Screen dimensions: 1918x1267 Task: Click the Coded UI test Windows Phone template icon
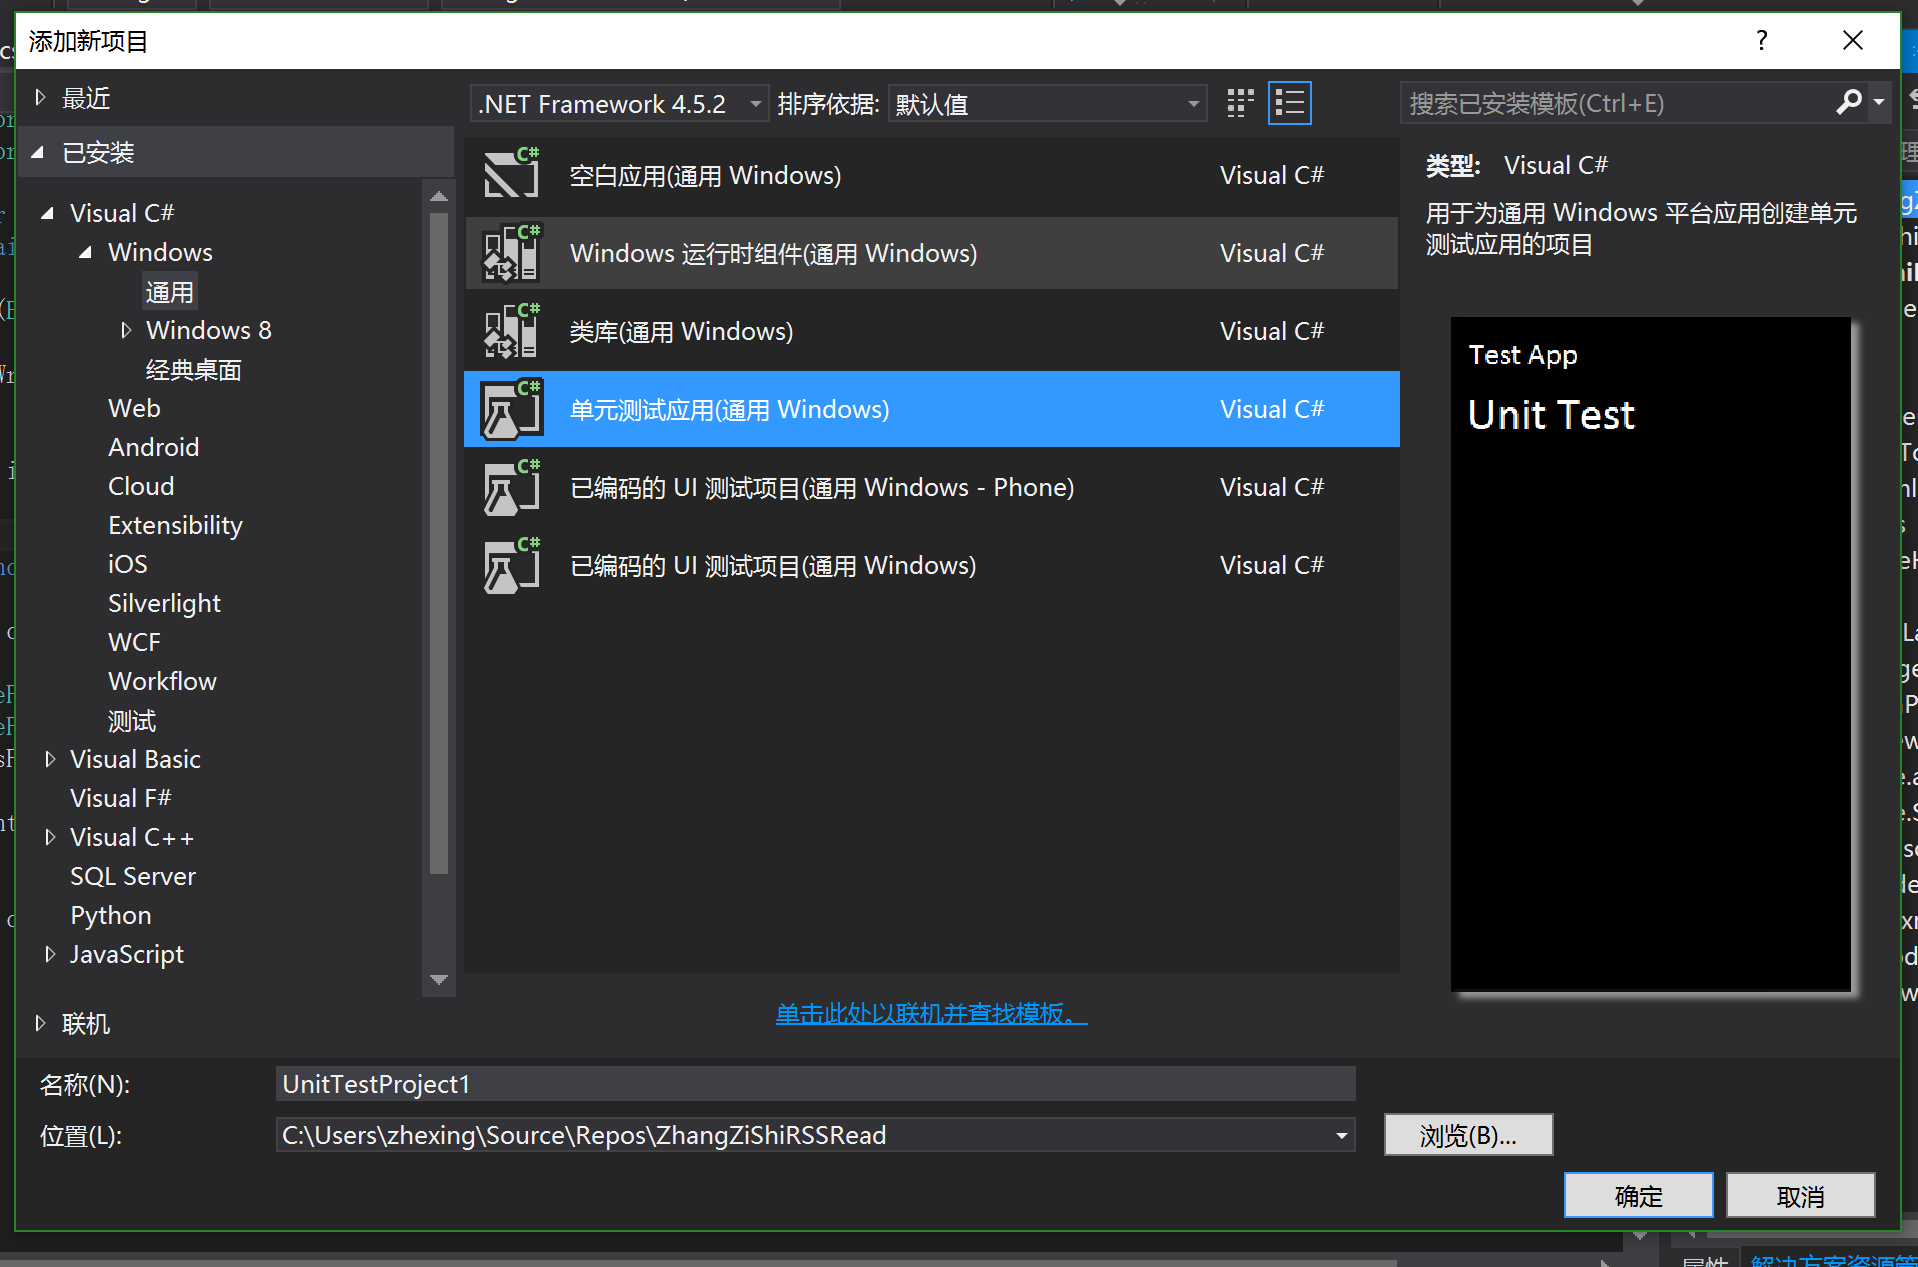click(x=512, y=487)
